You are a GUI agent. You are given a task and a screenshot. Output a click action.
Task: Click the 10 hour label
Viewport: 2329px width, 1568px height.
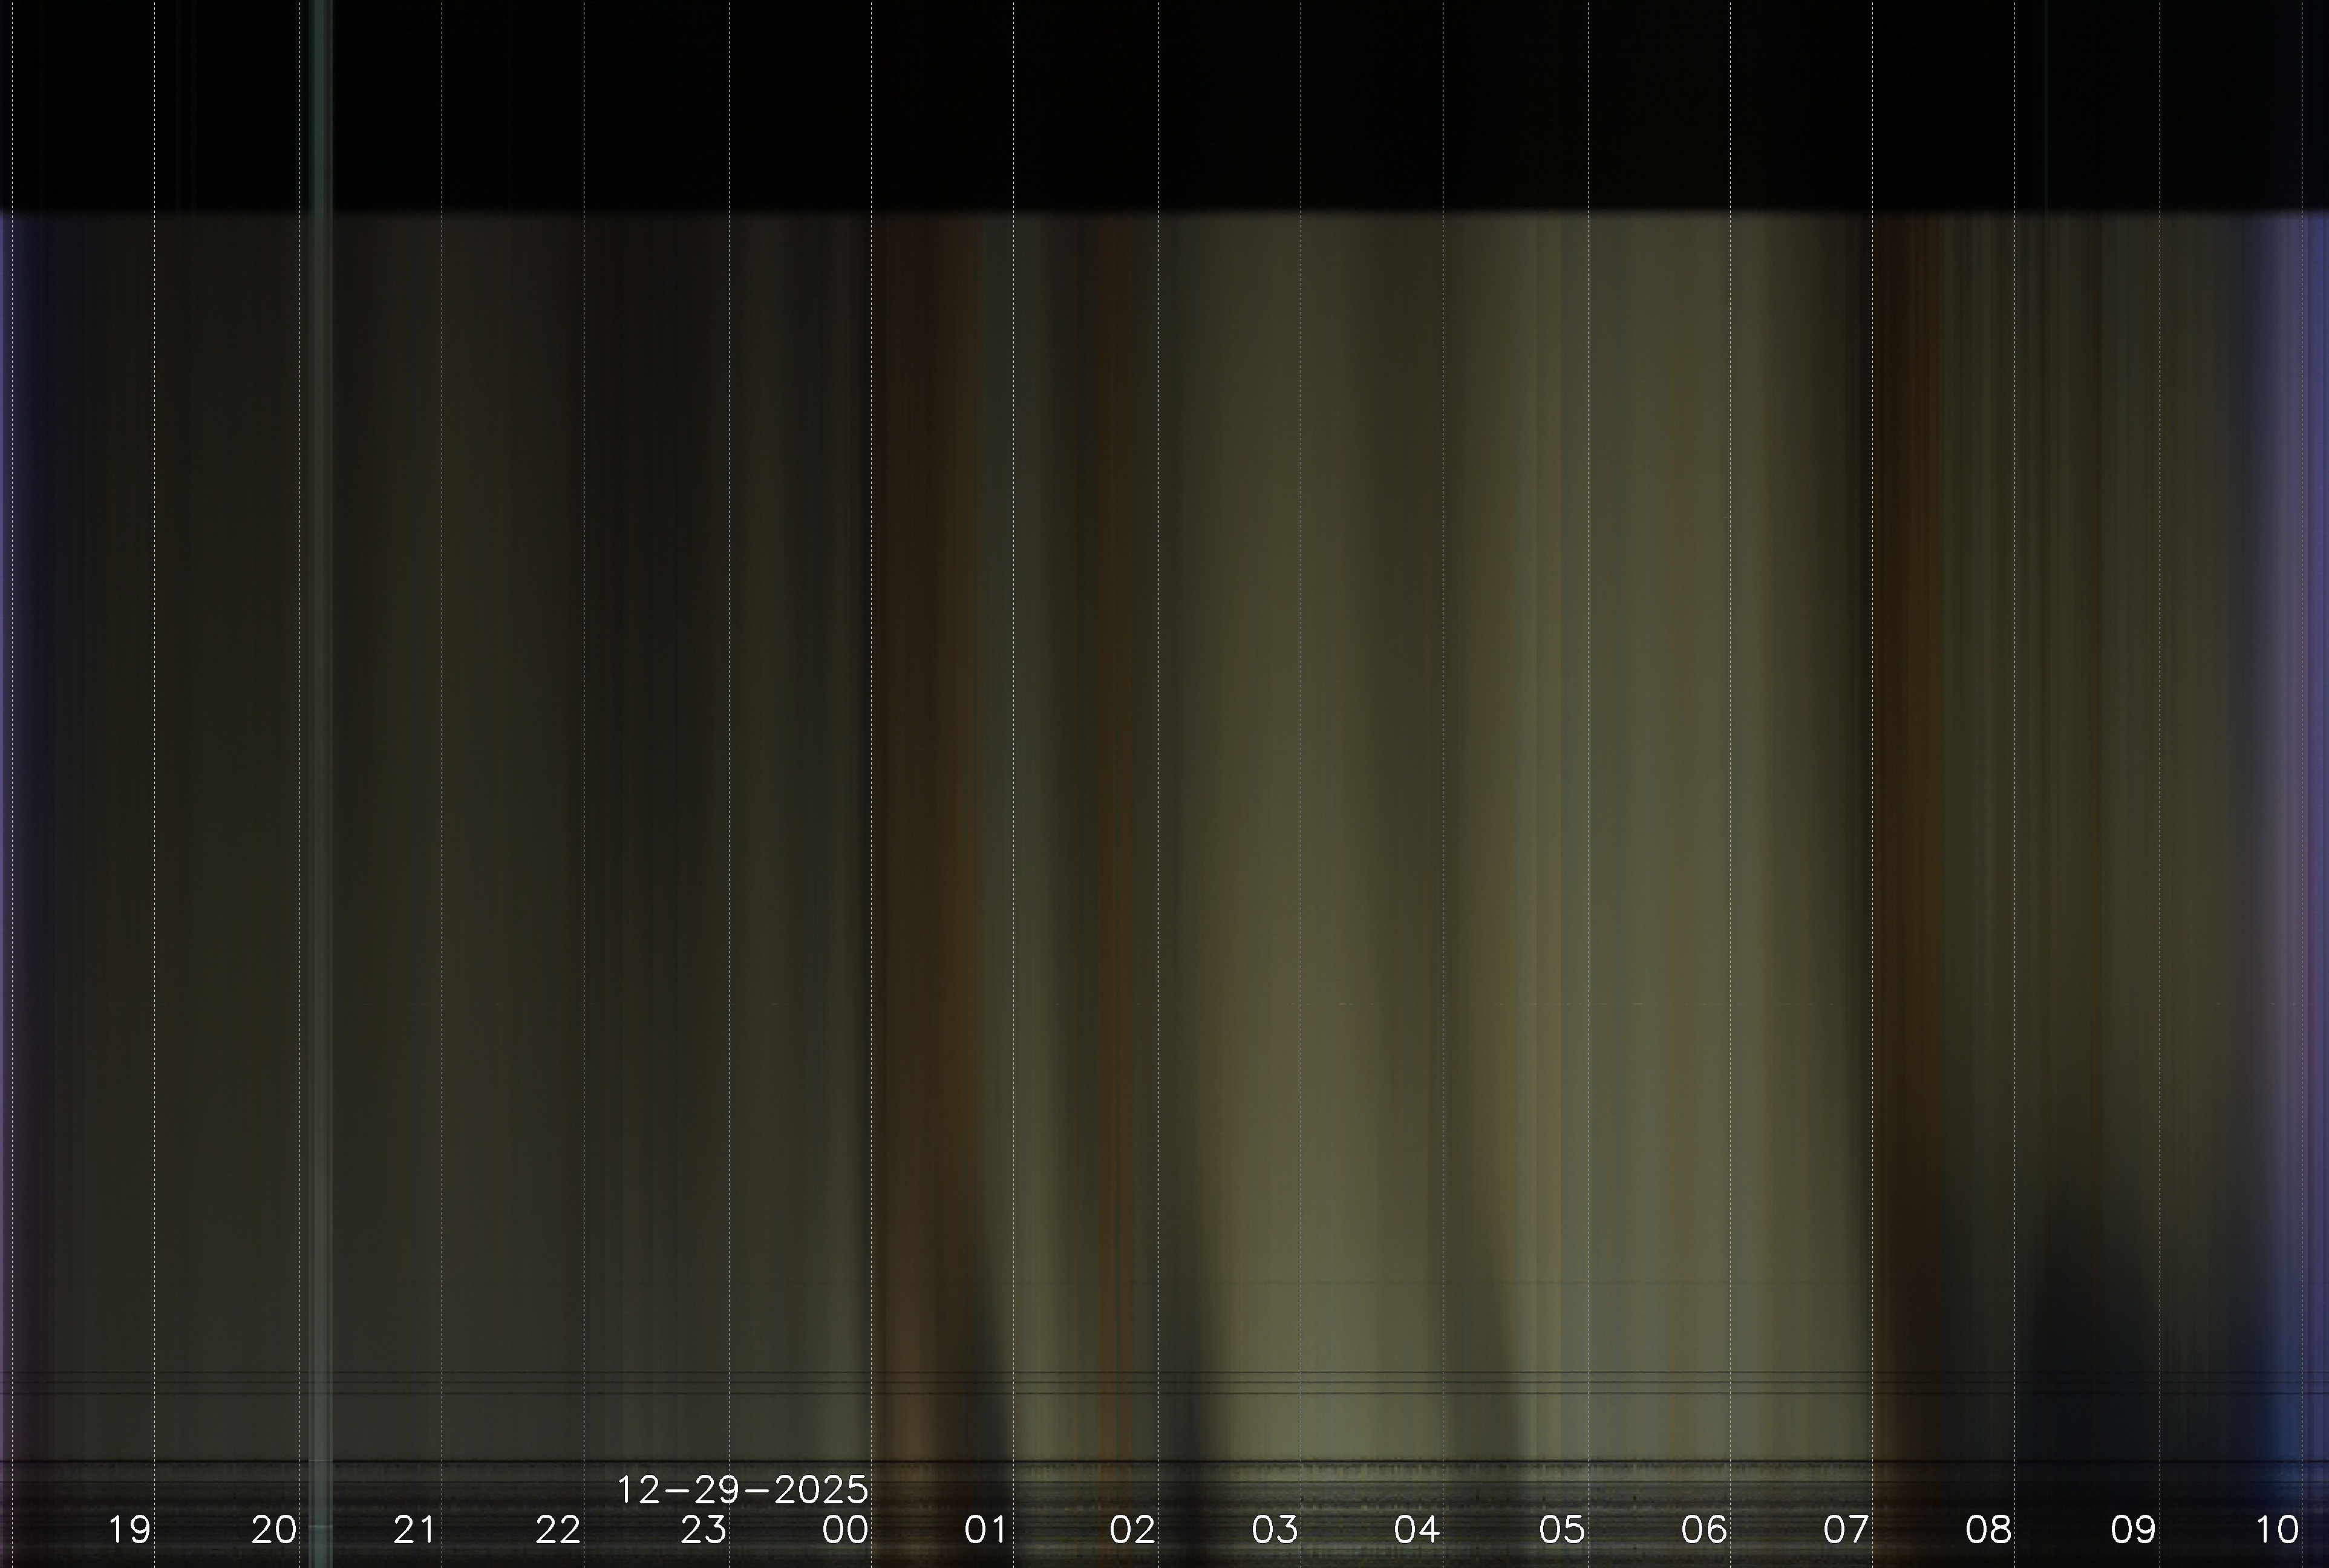click(2277, 1529)
